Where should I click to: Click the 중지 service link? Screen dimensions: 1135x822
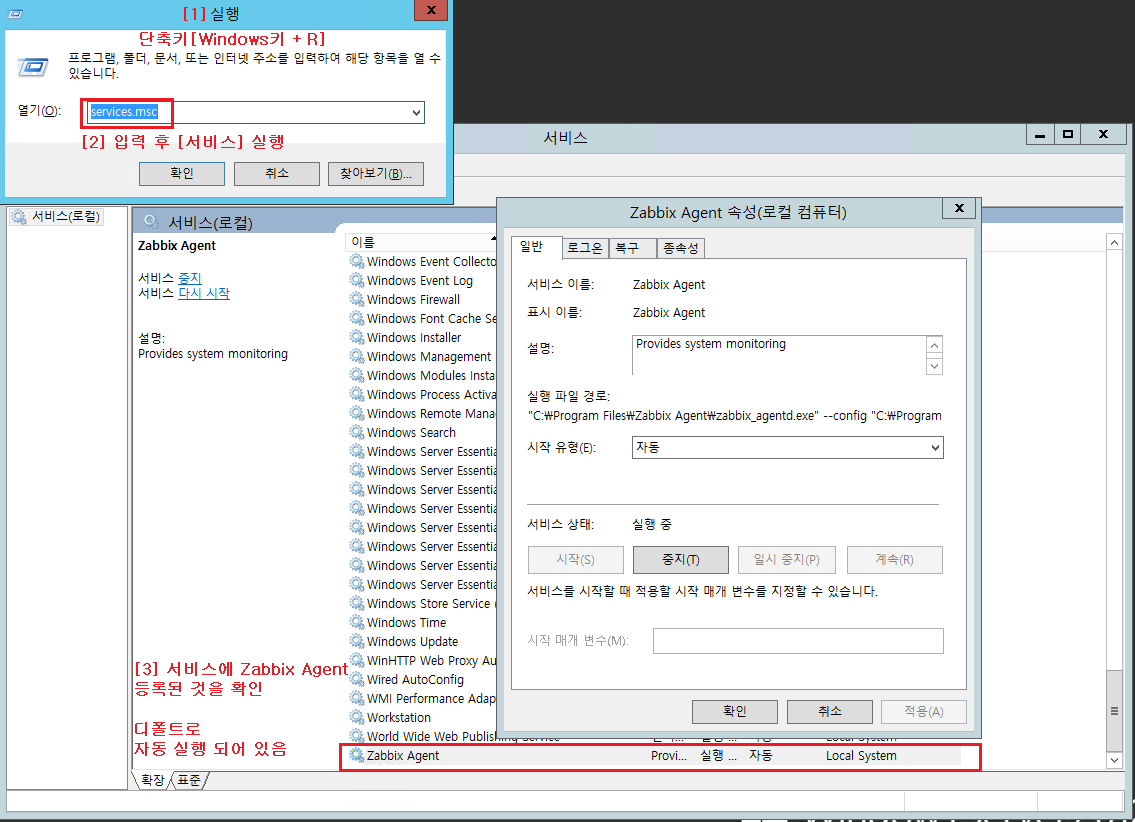point(190,278)
